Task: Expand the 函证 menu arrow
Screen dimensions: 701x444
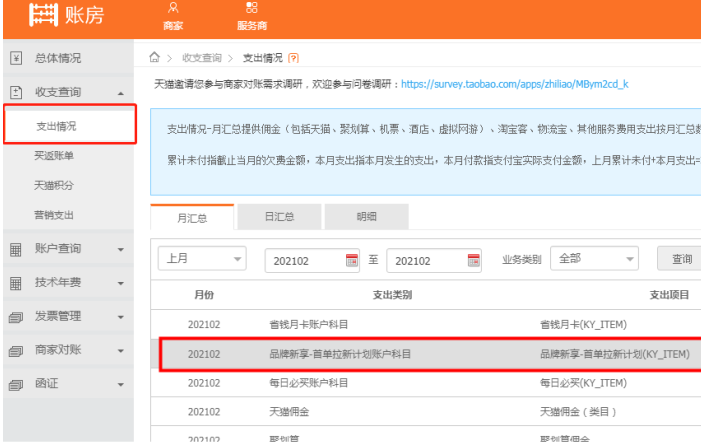Action: click(x=121, y=385)
